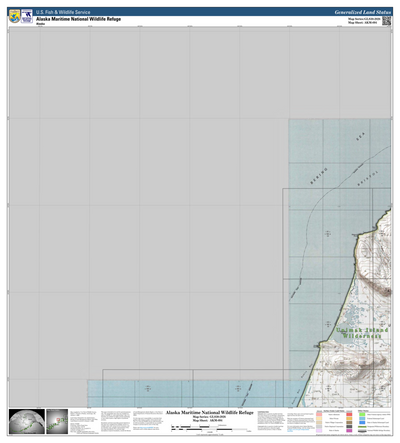The height and width of the screenshot is (443, 400).
Task: Click the green 'Wilderness' label on the map
Action: (362, 336)
